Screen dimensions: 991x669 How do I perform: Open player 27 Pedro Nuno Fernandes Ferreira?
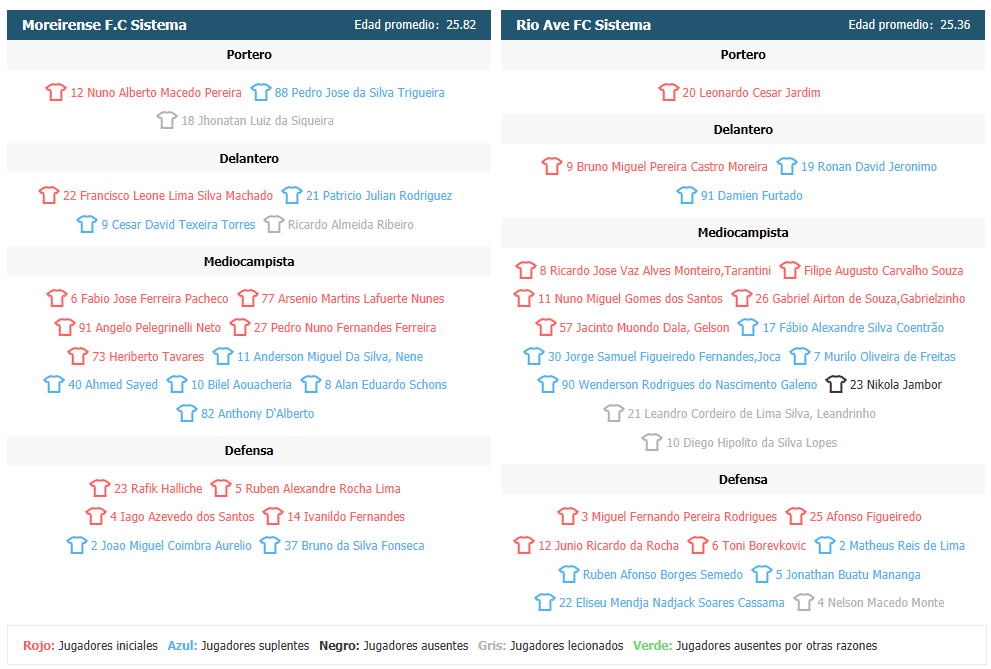point(345,327)
